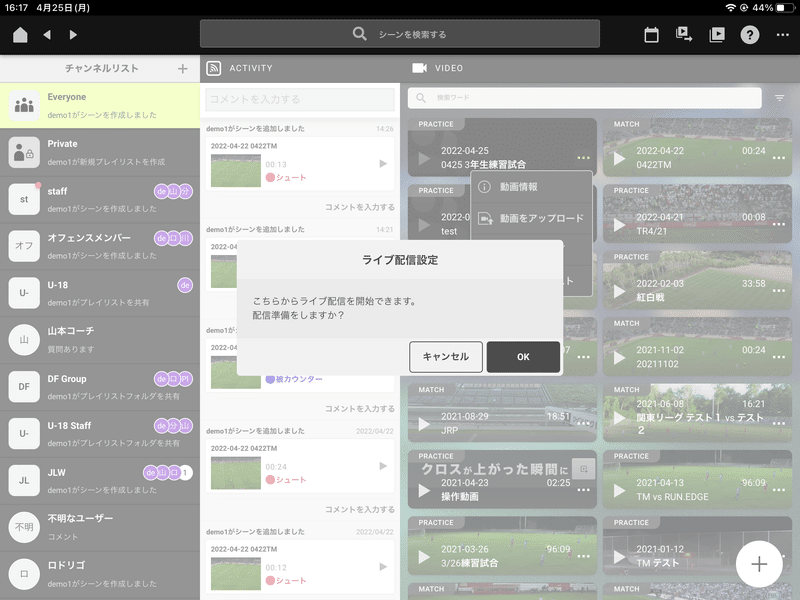Open the video list filter icon
This screenshot has height=600, width=800.
(780, 97)
